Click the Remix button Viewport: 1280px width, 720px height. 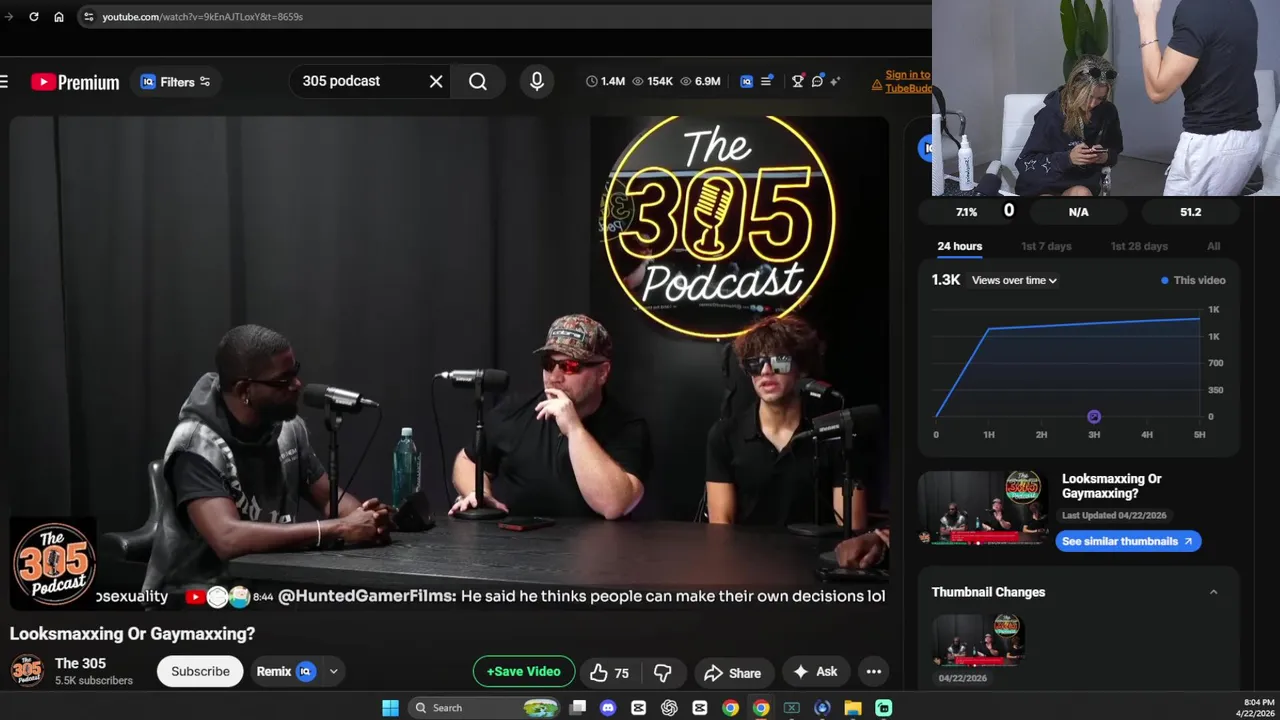(x=286, y=671)
